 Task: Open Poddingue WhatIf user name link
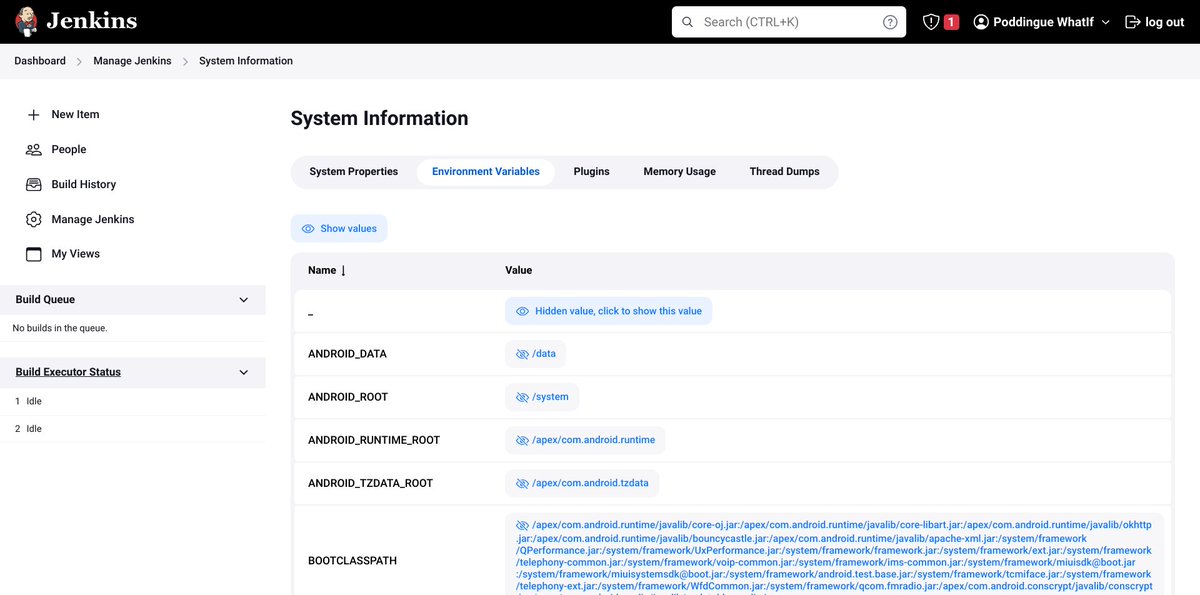point(1043,22)
